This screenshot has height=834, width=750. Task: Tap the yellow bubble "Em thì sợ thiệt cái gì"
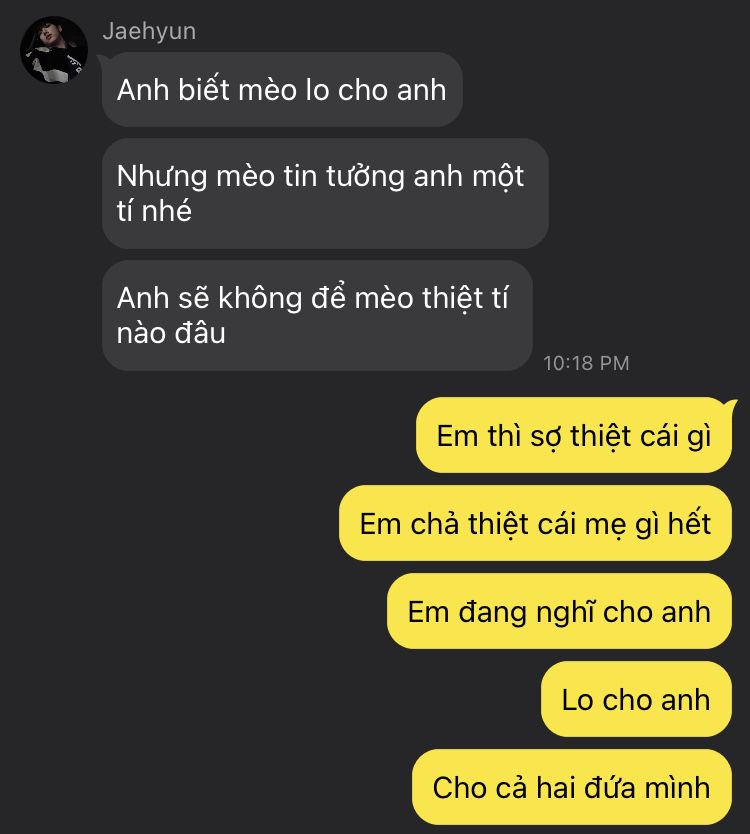(574, 435)
